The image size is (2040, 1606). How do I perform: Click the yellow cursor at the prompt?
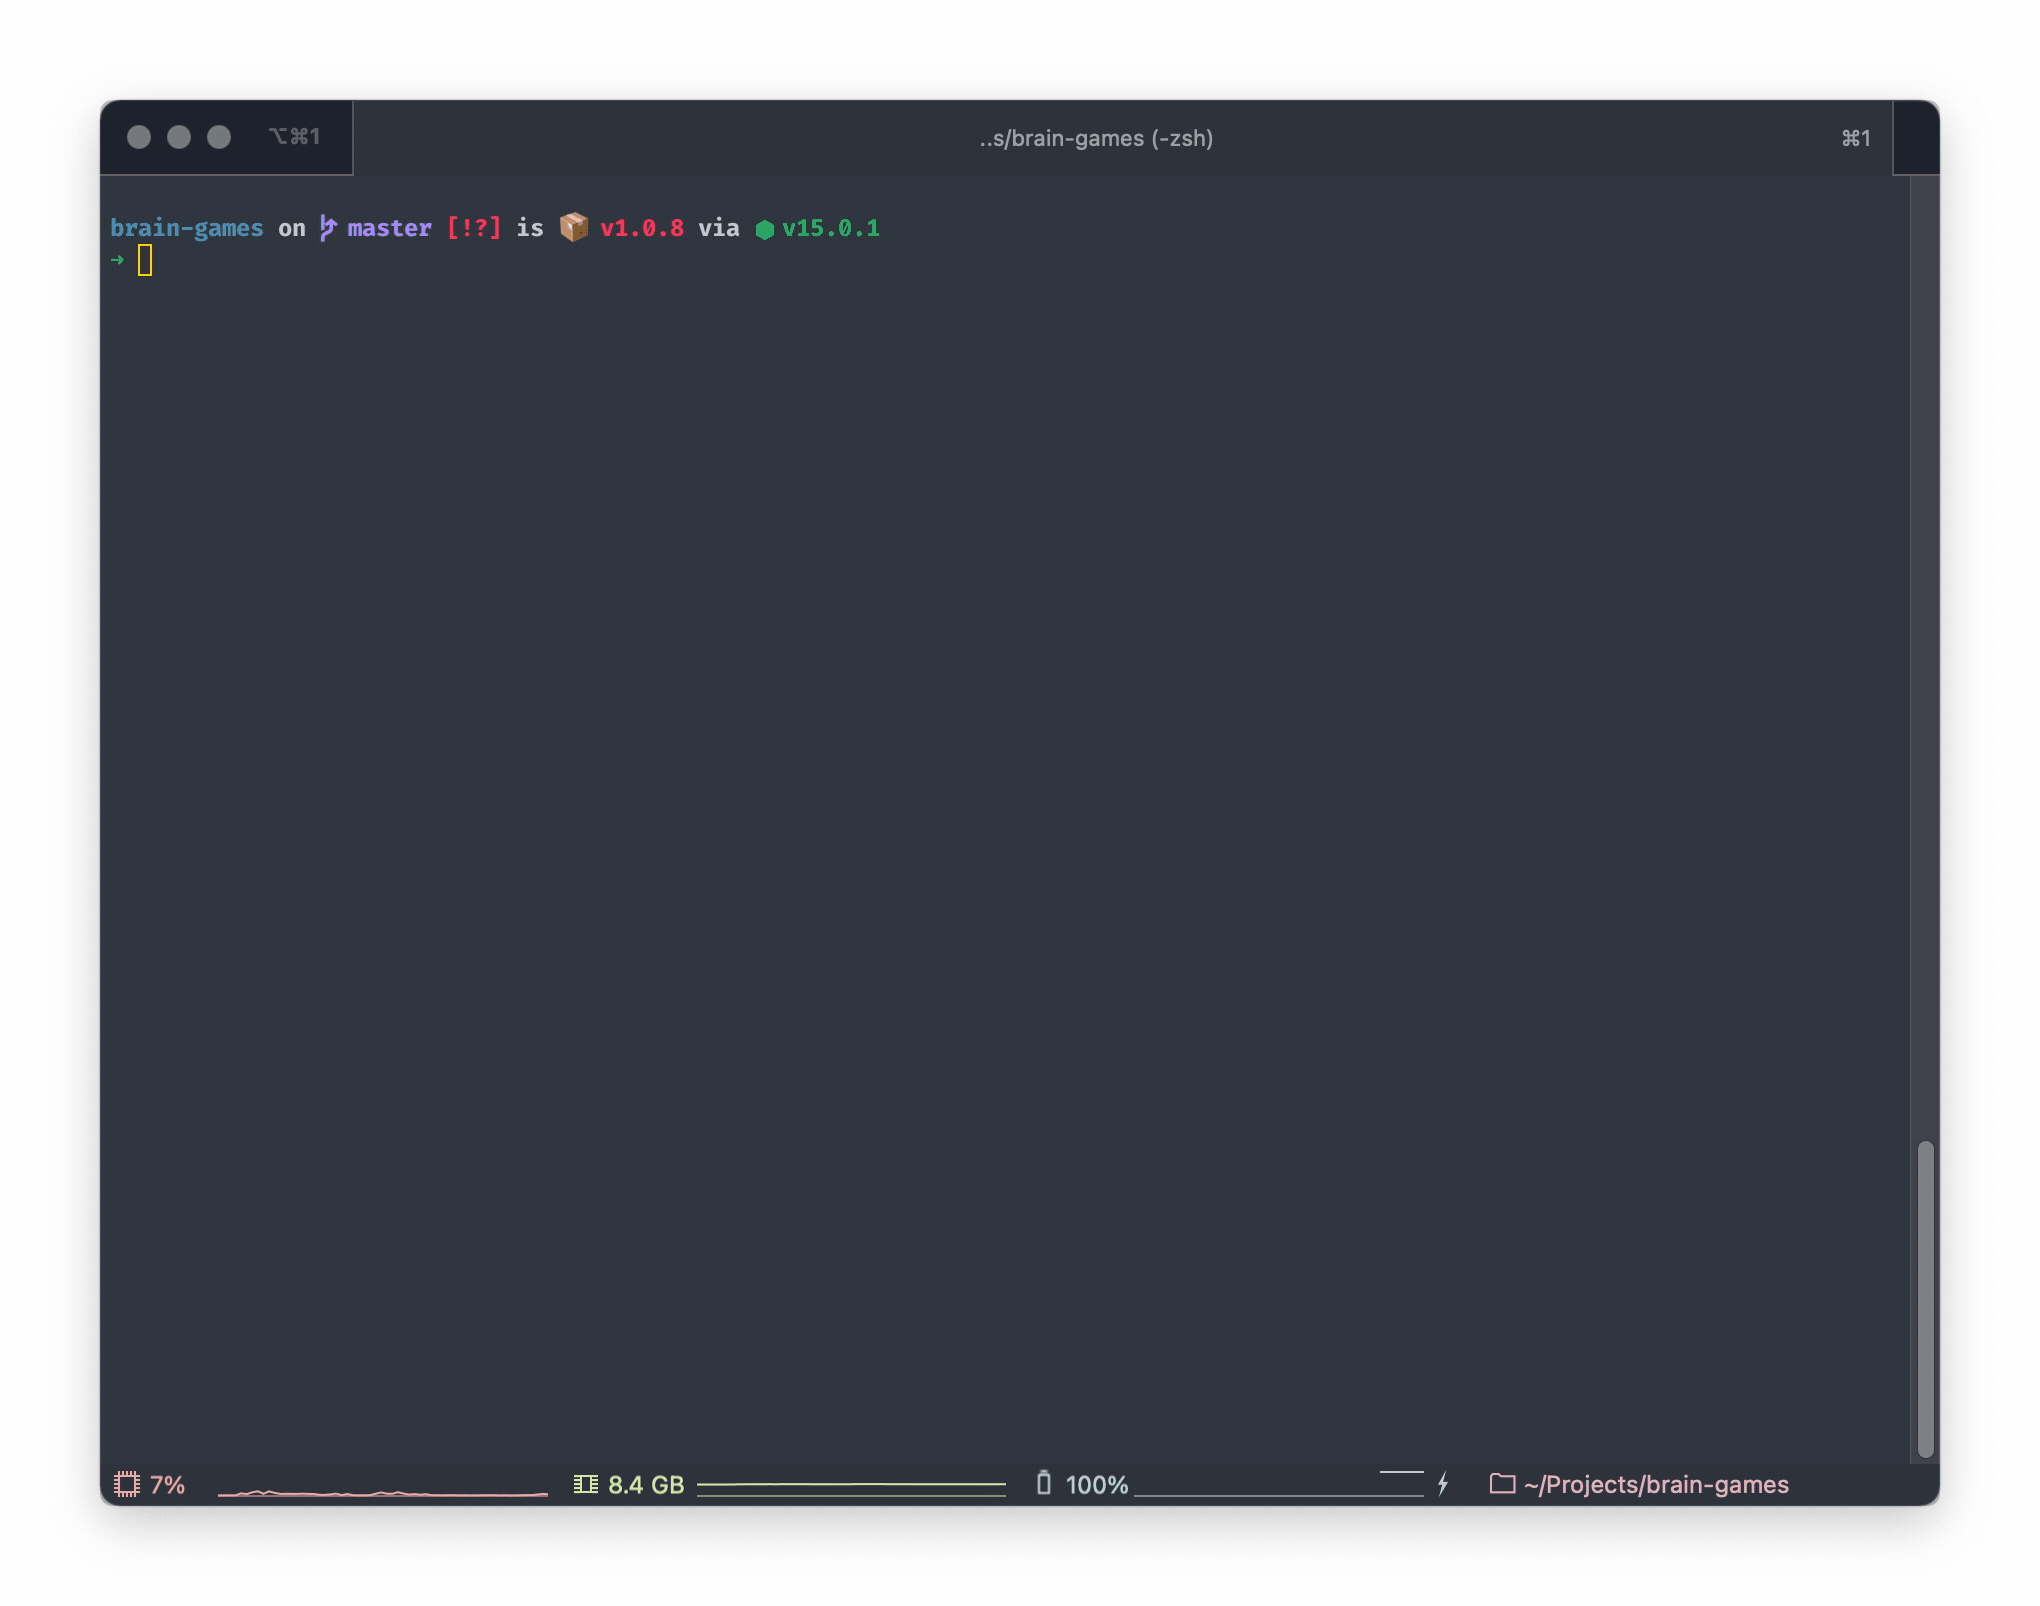(x=145, y=260)
